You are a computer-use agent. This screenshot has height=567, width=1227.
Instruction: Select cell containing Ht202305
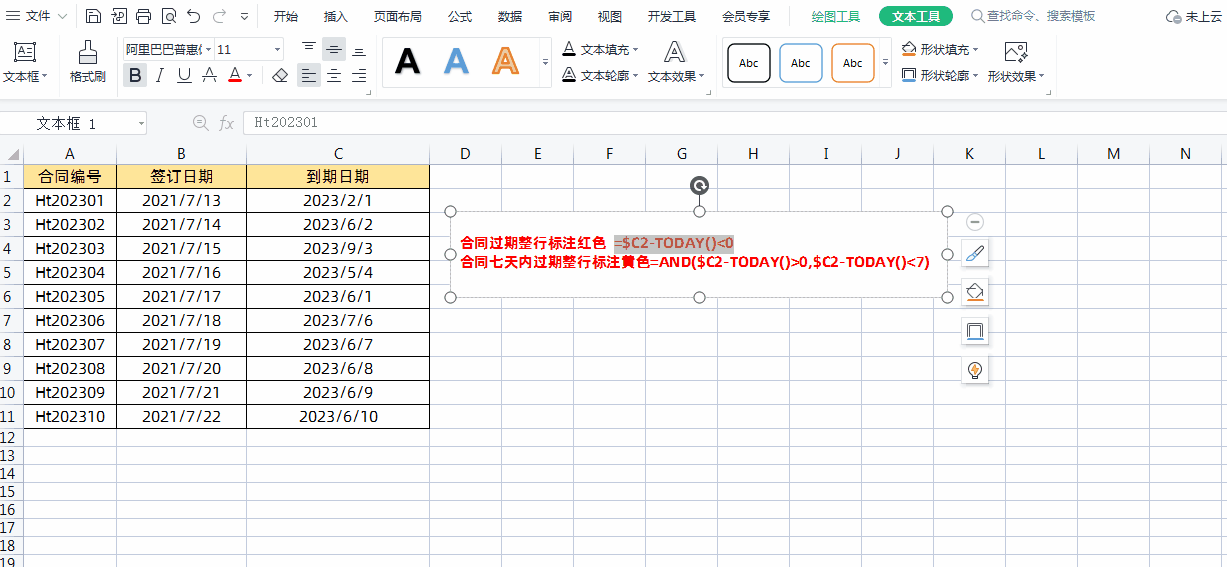70,296
